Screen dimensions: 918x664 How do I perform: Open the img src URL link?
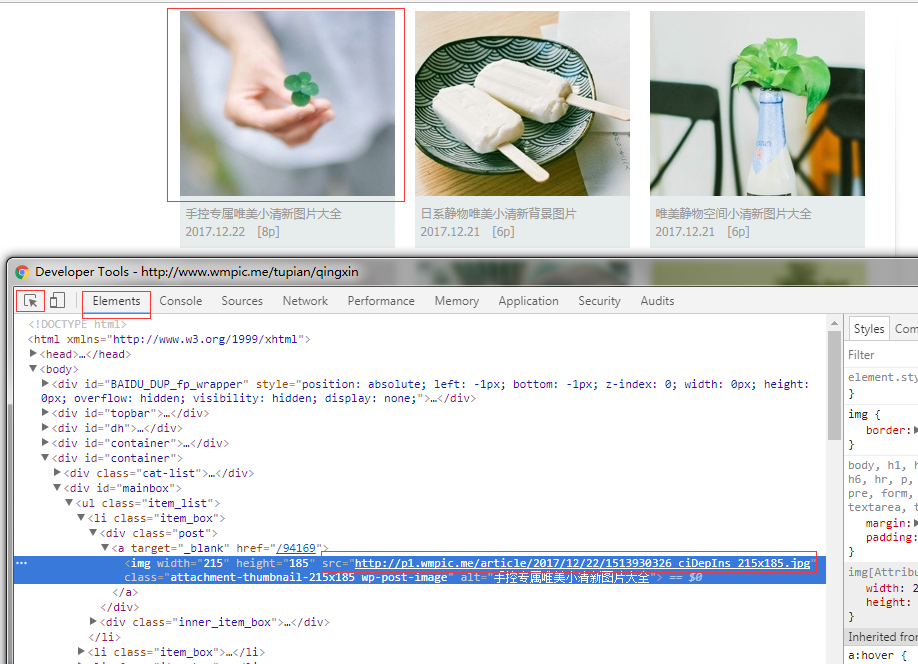(x=582, y=563)
